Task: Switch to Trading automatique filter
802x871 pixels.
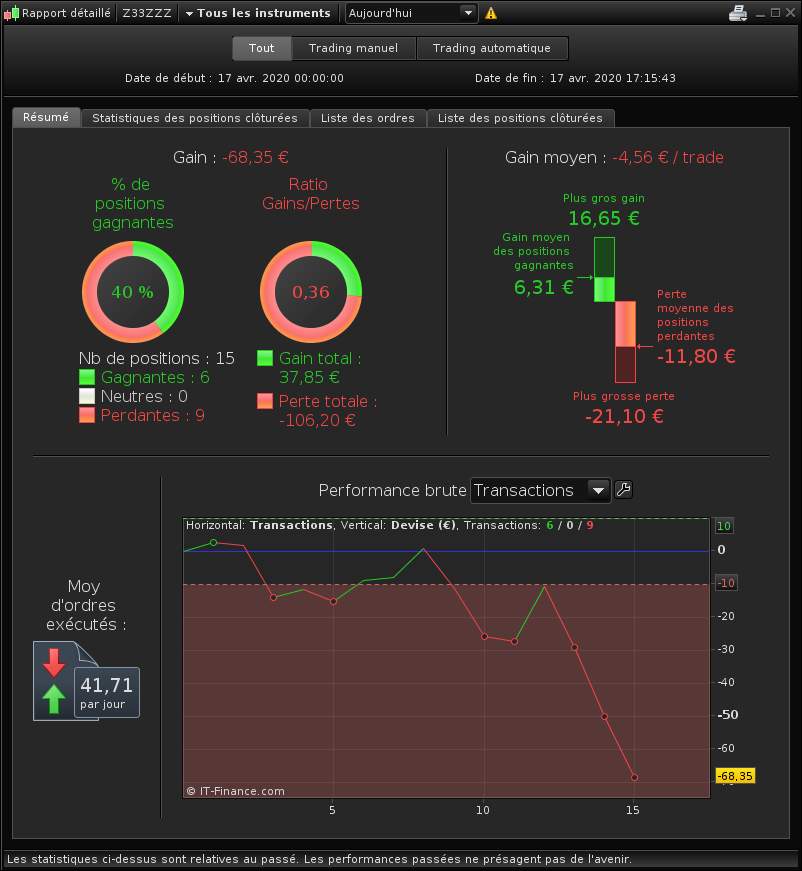Action: pyautogui.click(x=492, y=48)
